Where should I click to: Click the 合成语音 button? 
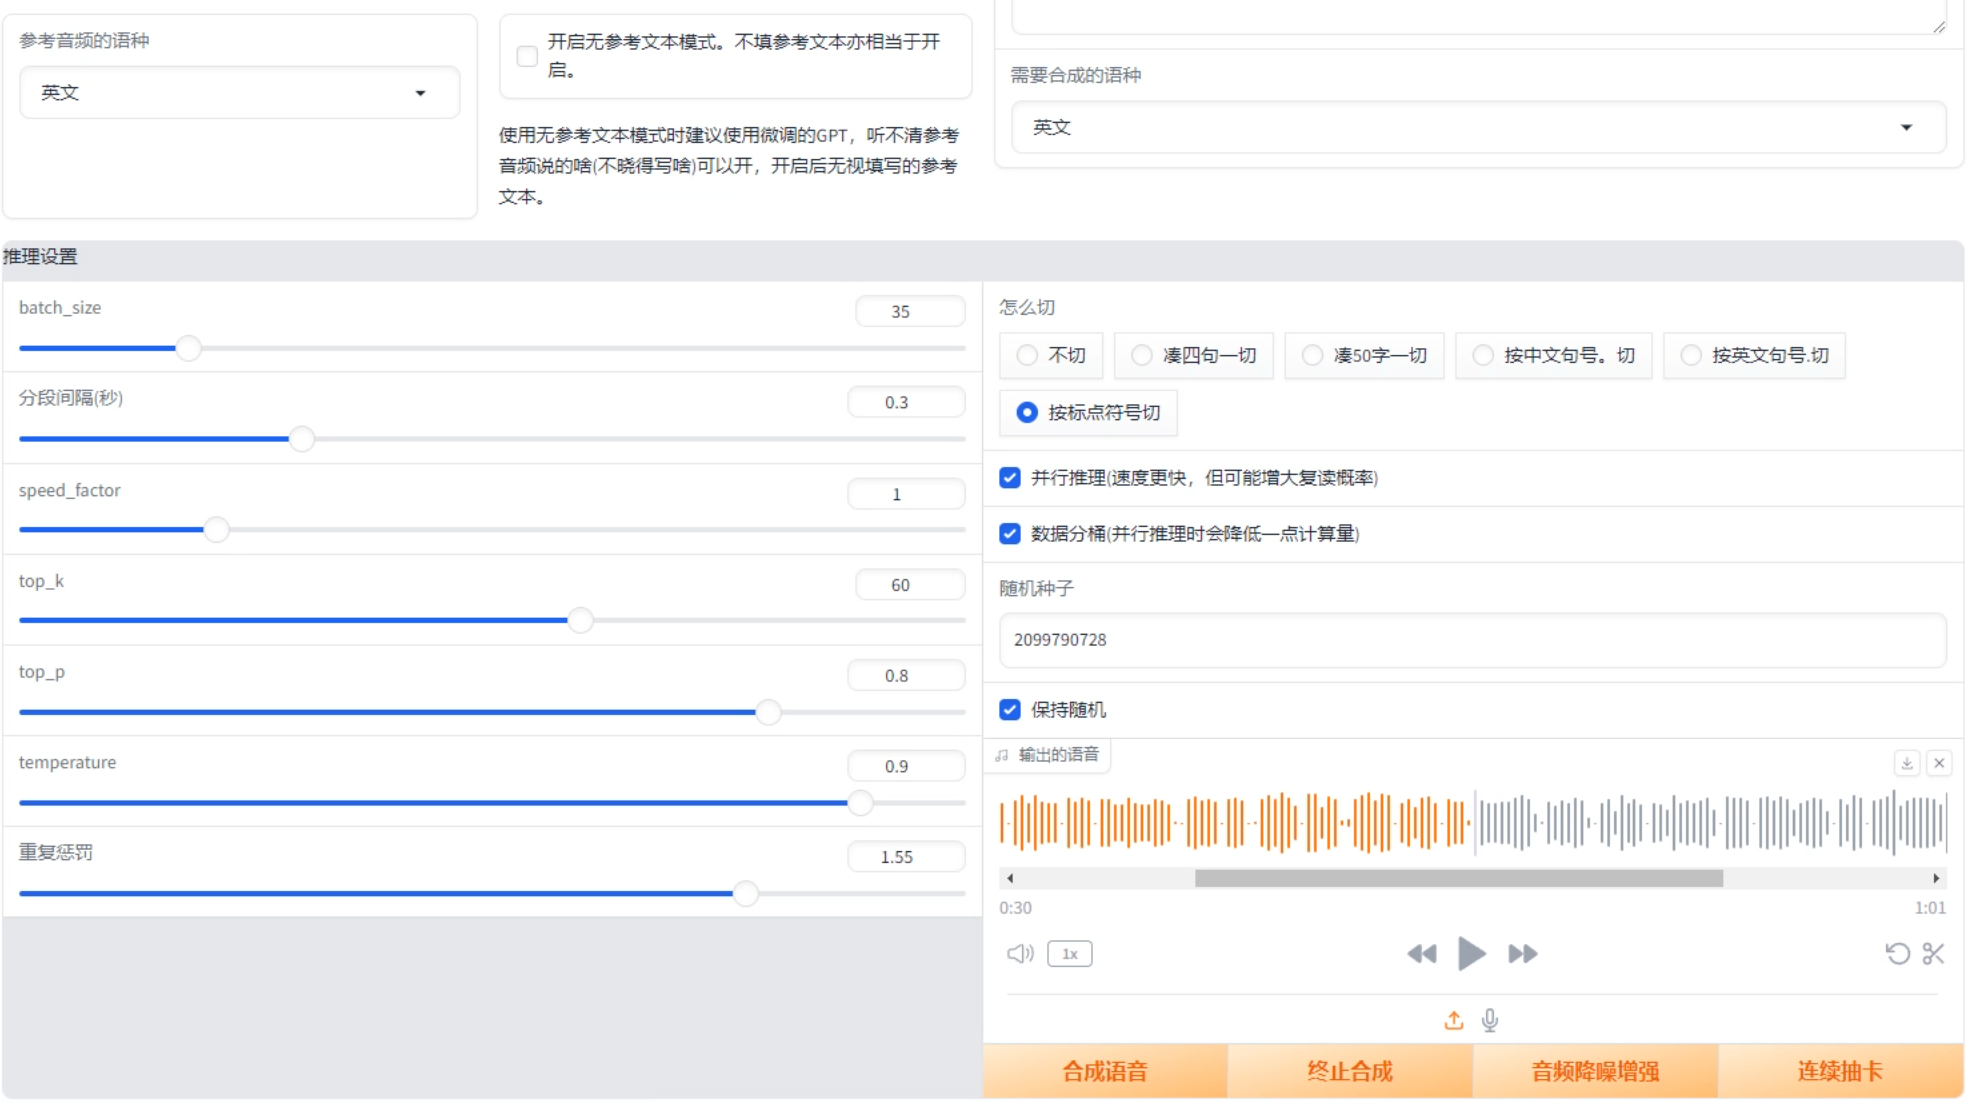1104,1071
